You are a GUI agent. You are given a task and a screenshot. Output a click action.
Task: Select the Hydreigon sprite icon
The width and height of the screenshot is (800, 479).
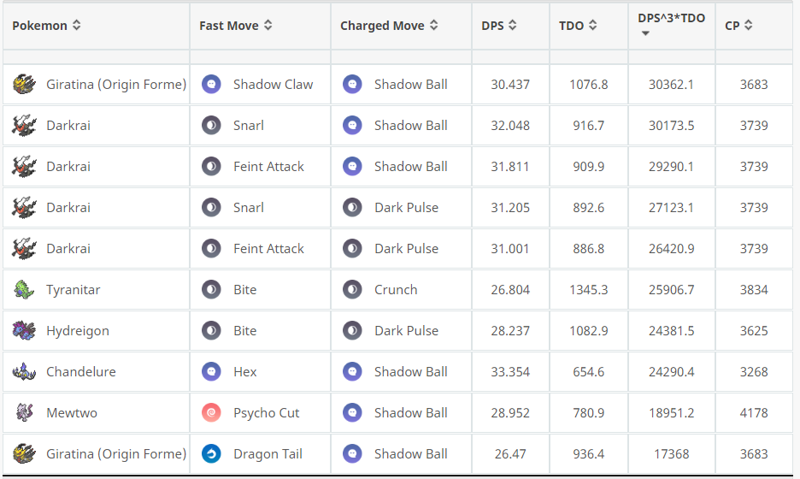24,331
